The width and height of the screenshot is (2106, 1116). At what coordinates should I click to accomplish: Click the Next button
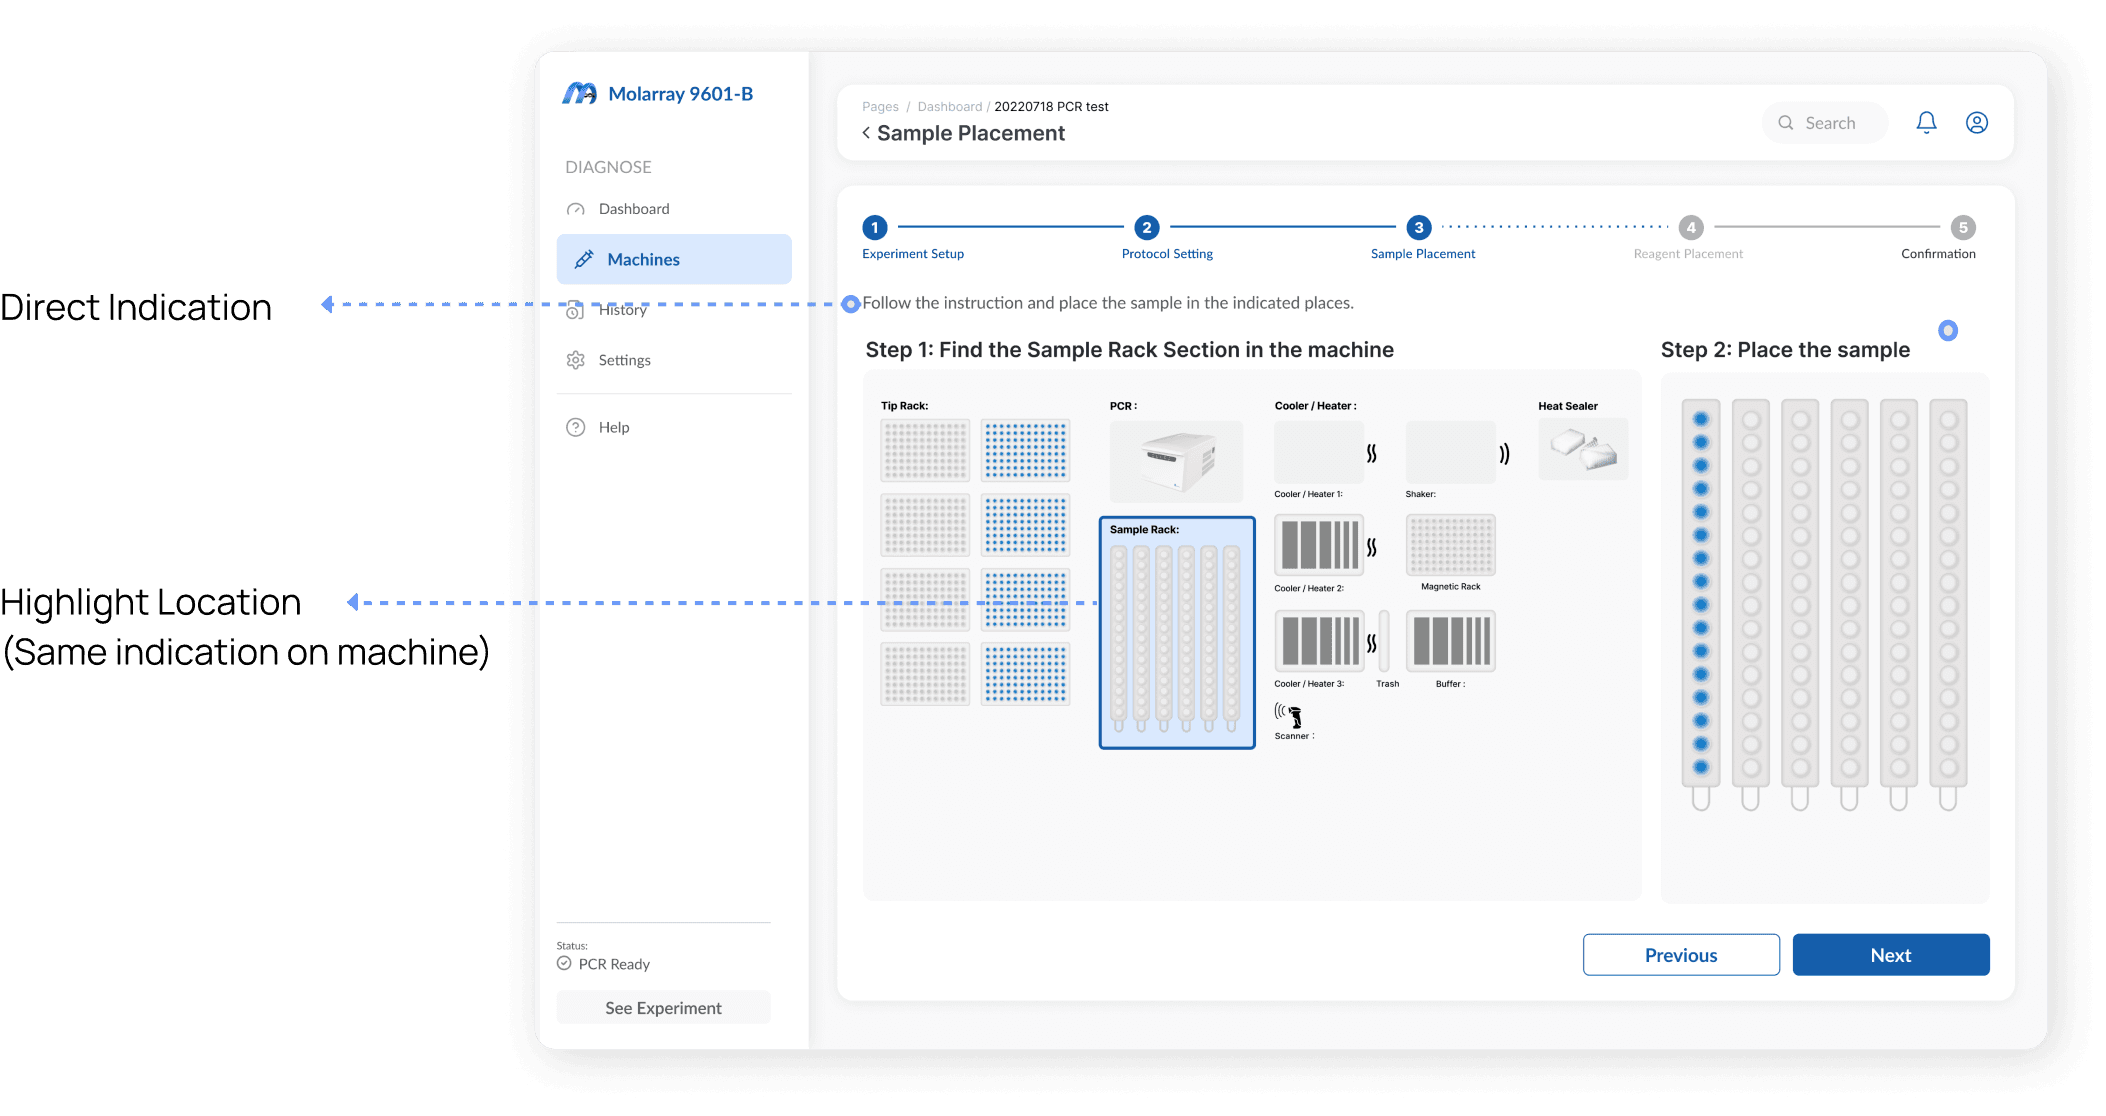click(x=1890, y=955)
